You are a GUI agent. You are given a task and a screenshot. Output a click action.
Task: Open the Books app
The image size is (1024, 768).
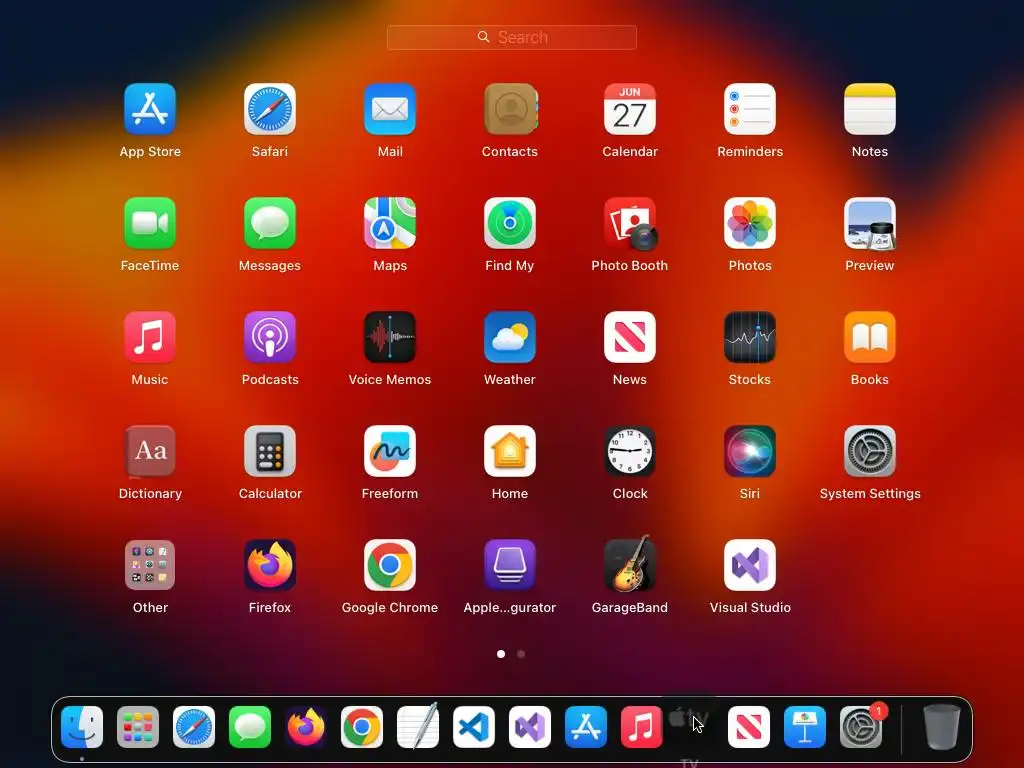coord(870,337)
